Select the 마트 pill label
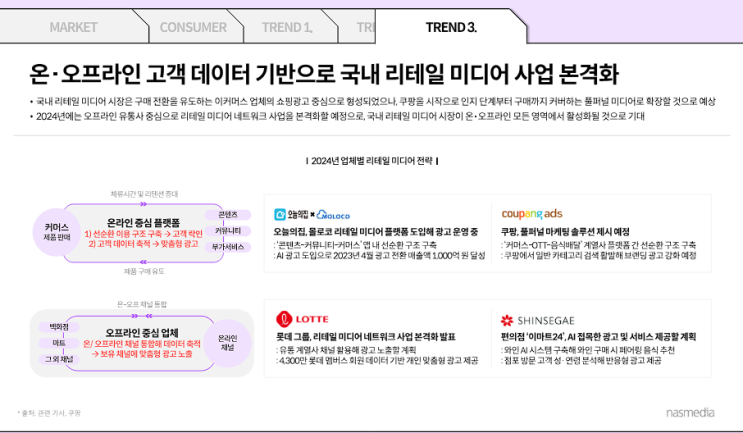This screenshot has height=433, width=743. (59, 343)
